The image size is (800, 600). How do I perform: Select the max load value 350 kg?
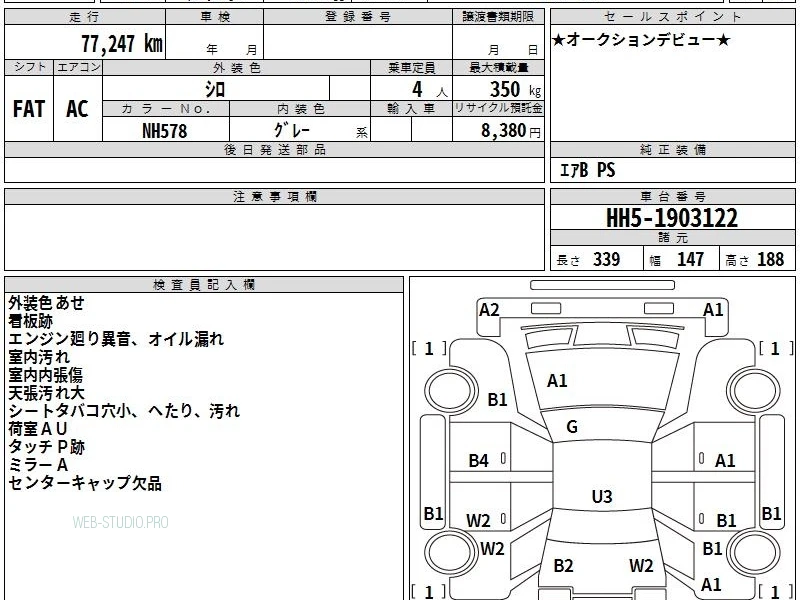pyautogui.click(x=515, y=90)
